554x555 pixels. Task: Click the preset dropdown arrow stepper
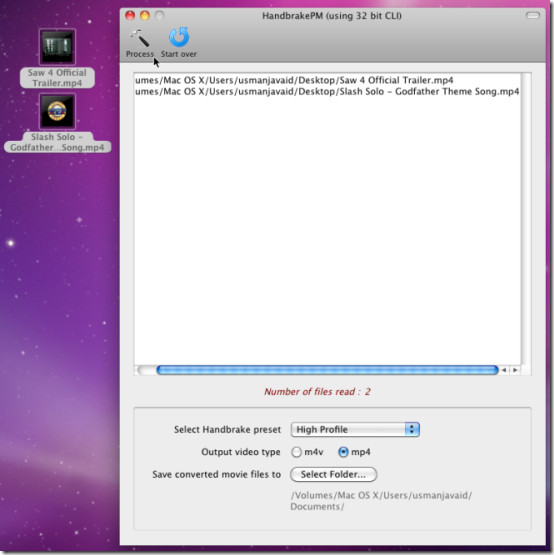[x=412, y=429]
